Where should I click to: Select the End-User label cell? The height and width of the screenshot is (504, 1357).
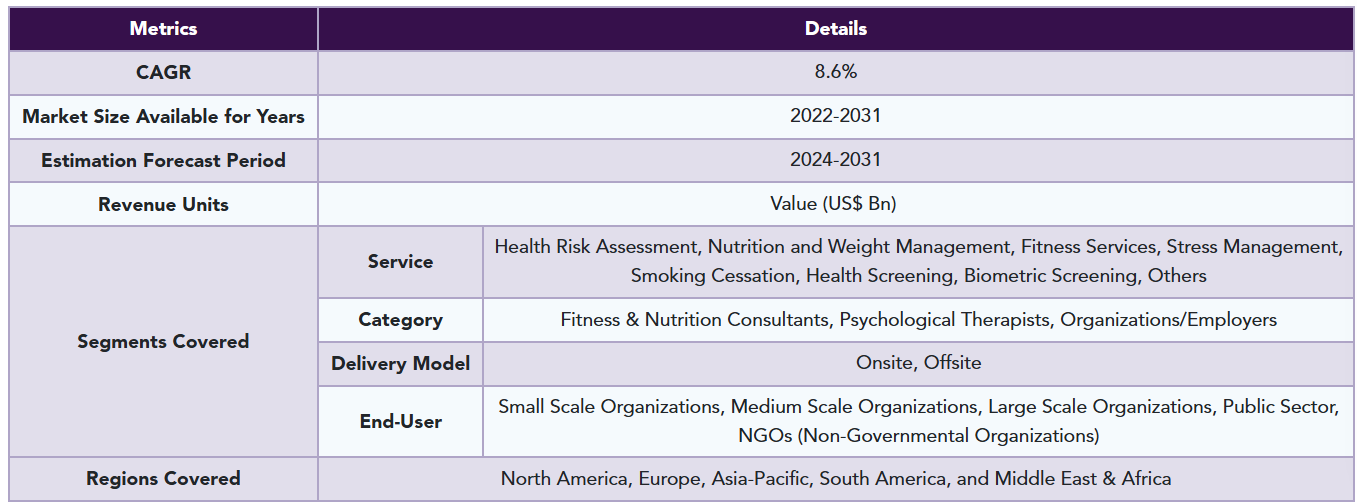click(x=400, y=422)
